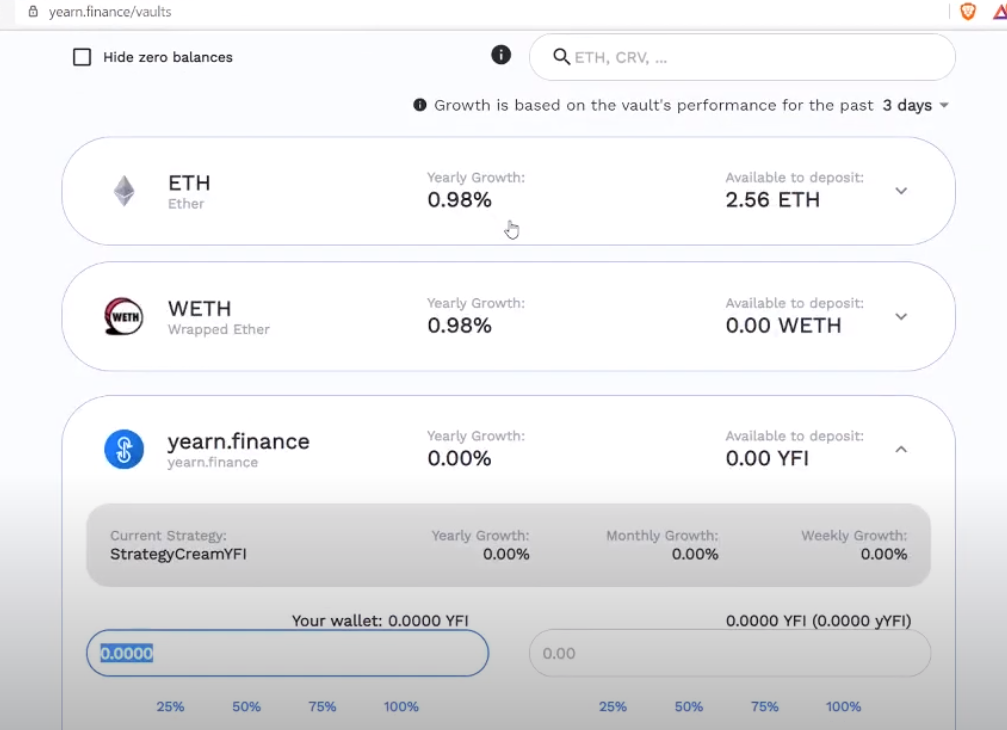Select 25% of wallet for deposit
The height and width of the screenshot is (730, 1007).
170,706
